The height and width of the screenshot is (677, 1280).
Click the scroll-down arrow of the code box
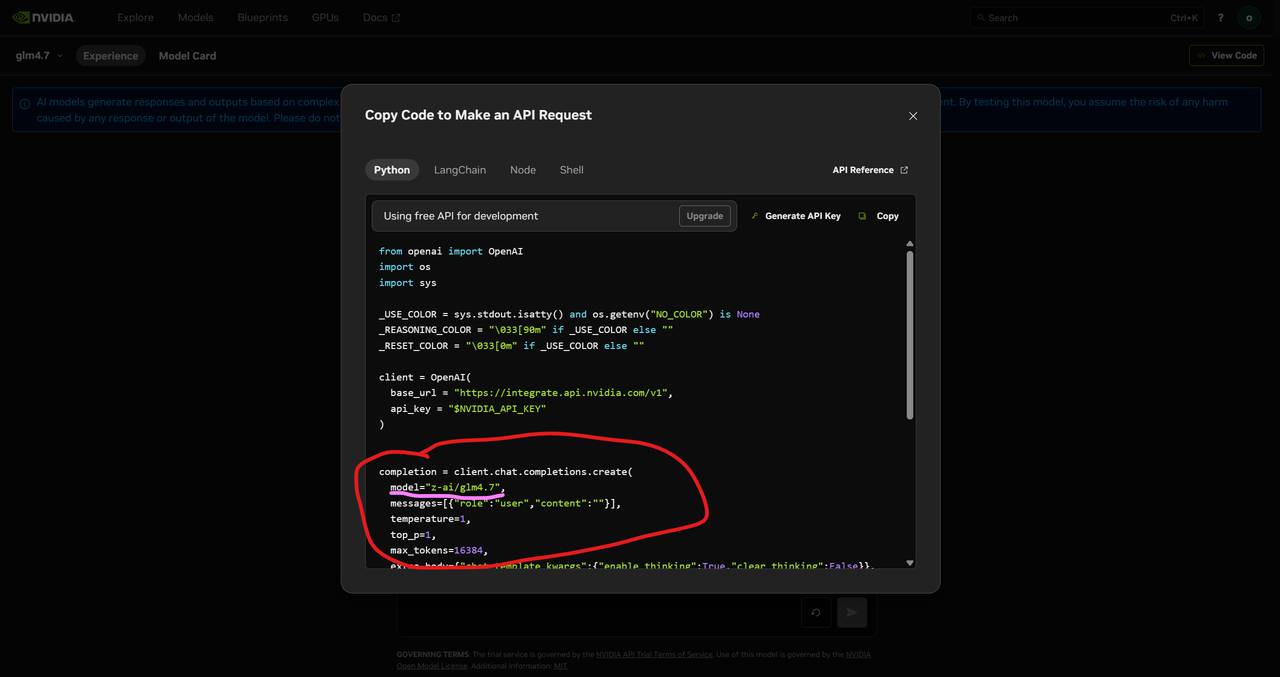[910, 563]
